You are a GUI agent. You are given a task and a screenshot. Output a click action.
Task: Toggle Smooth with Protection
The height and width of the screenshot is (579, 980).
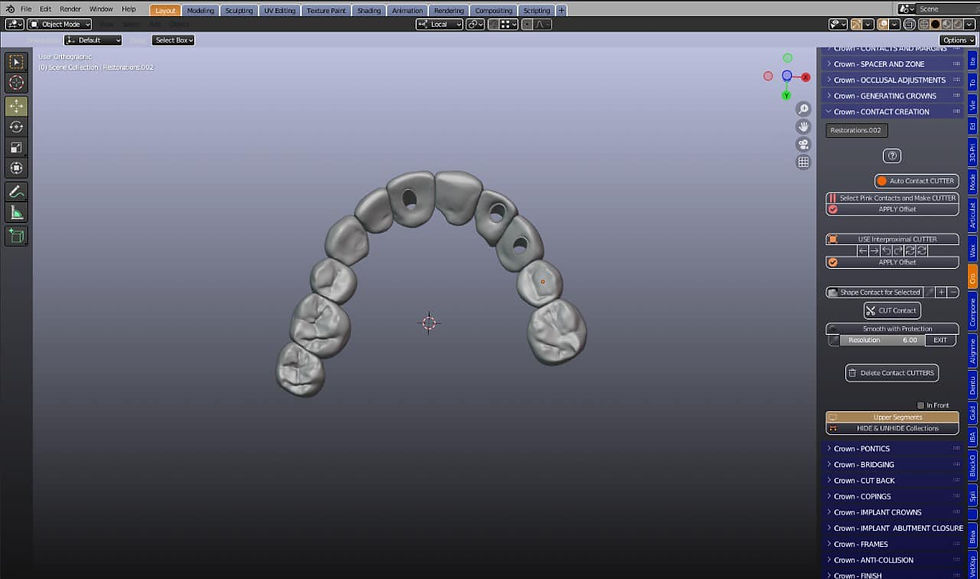tap(892, 328)
